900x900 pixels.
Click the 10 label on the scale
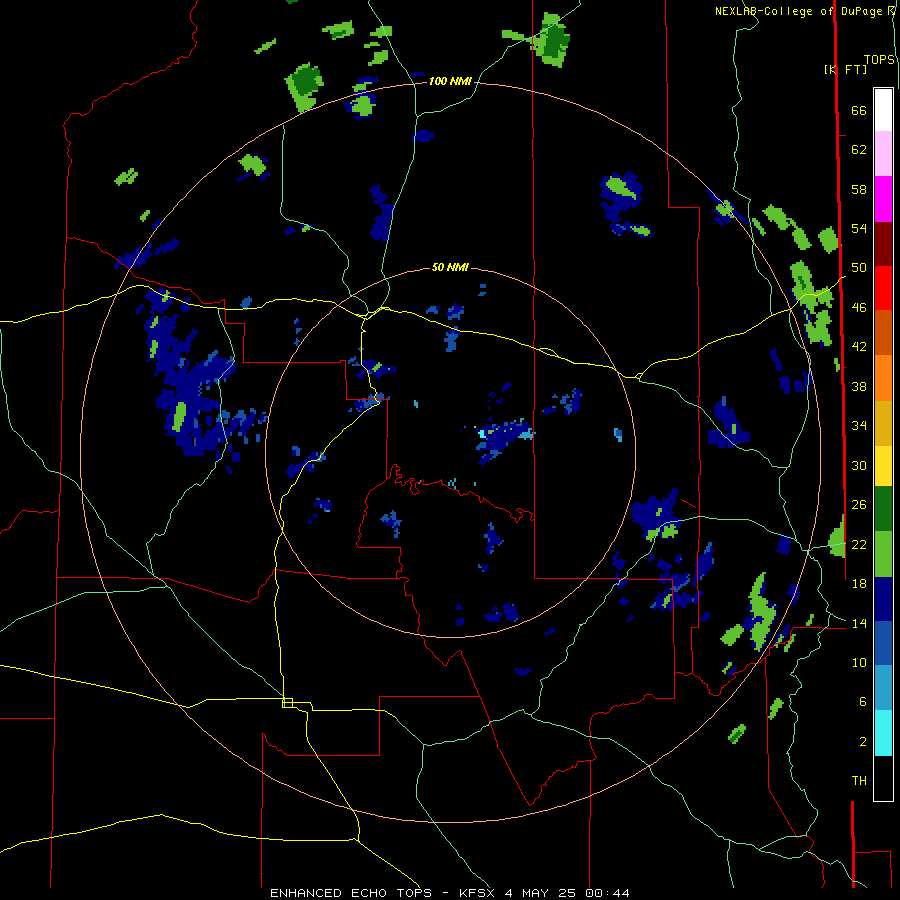(x=859, y=662)
